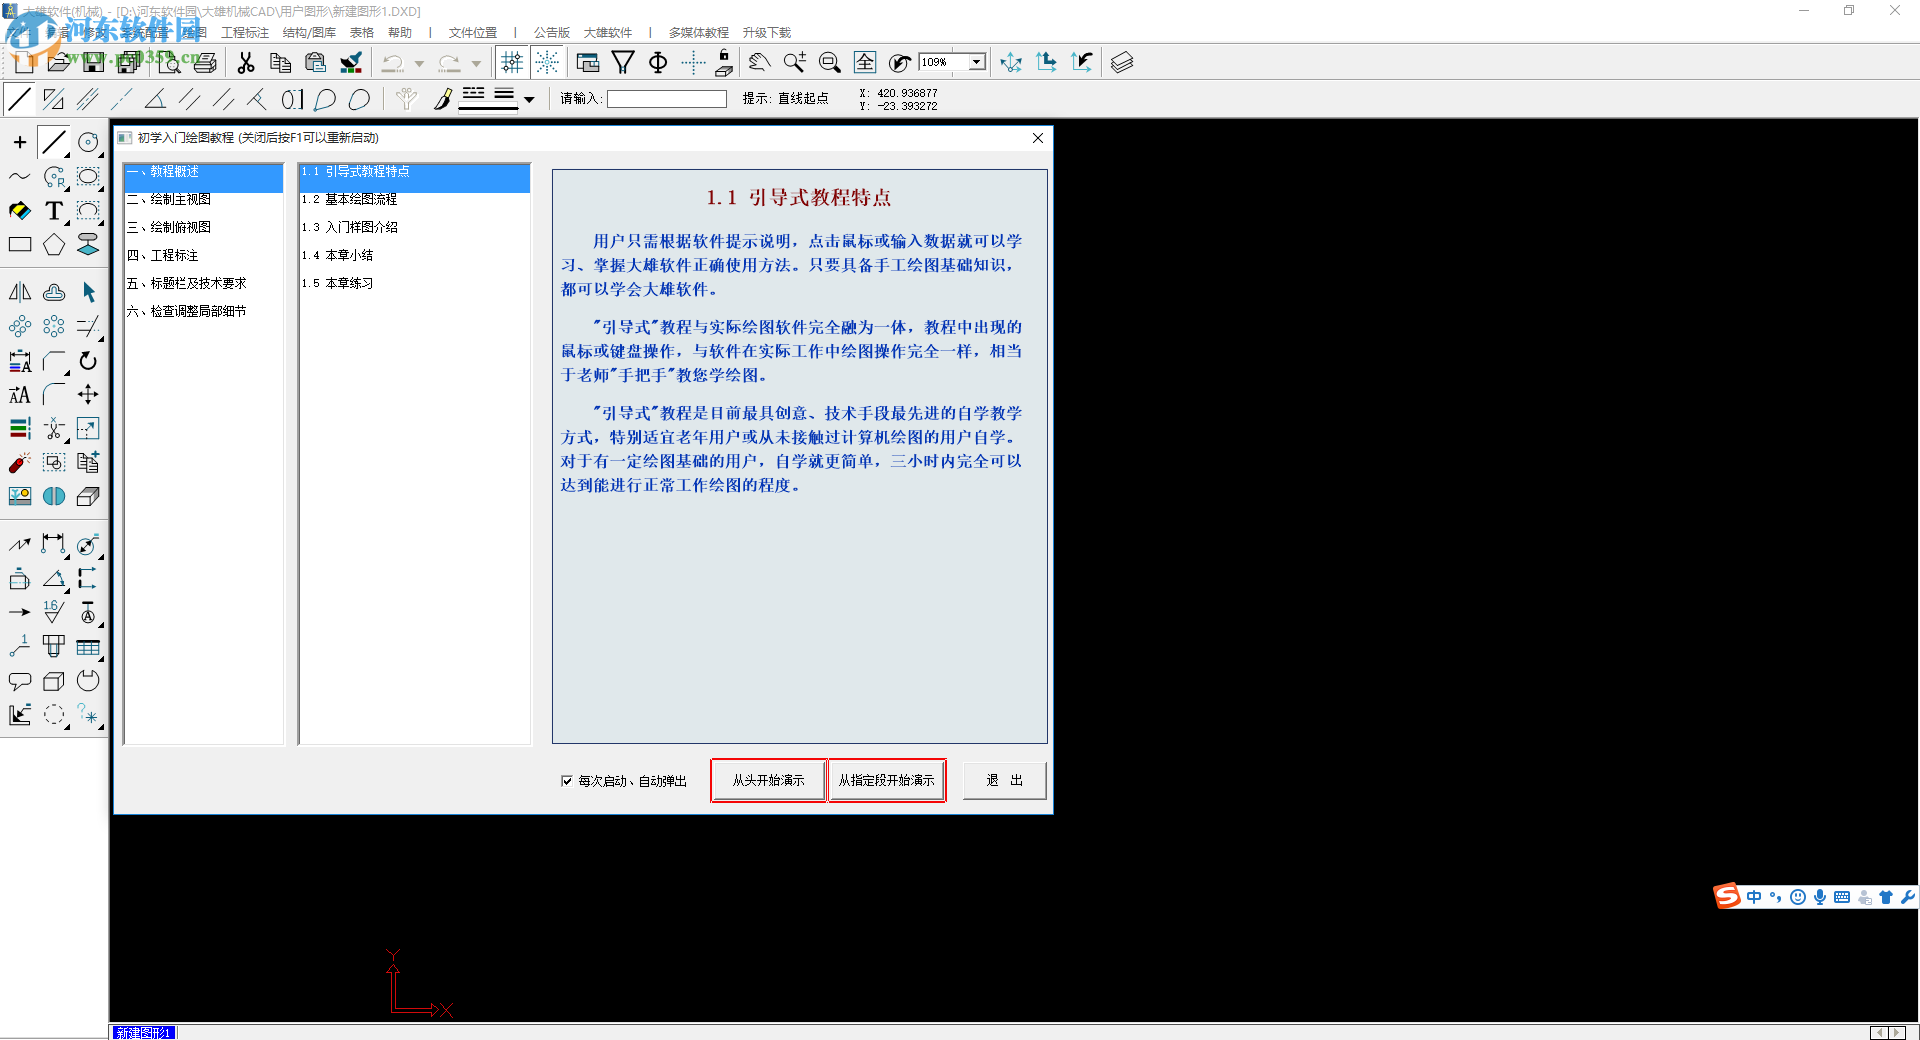Open the zoom percentage dropdown showing 109%

(975, 61)
